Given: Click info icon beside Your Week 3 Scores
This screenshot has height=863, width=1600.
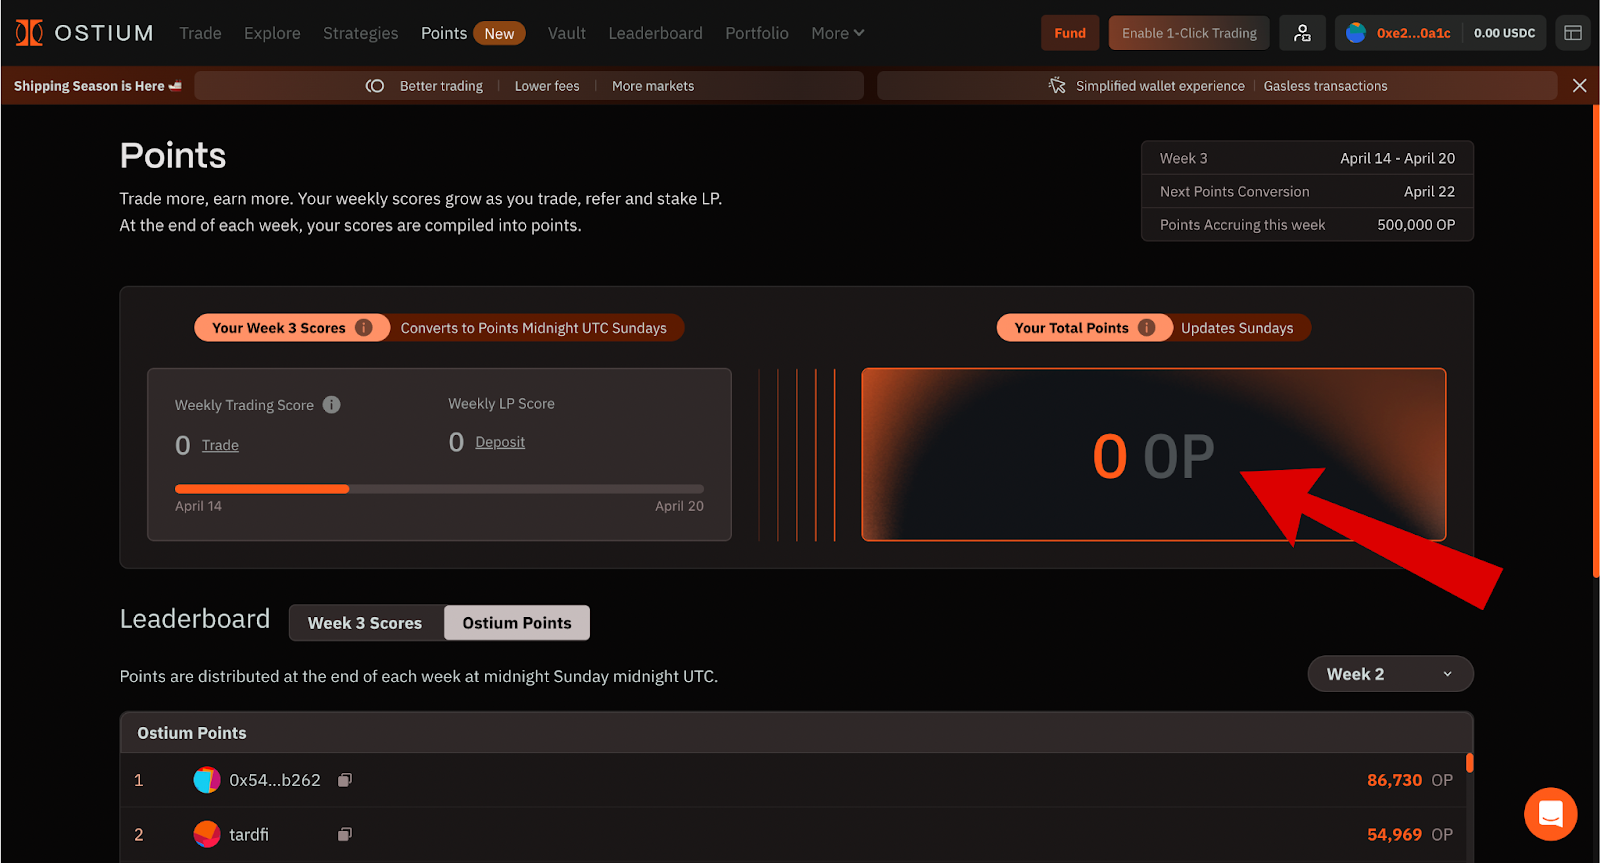Looking at the screenshot, I should [x=364, y=327].
